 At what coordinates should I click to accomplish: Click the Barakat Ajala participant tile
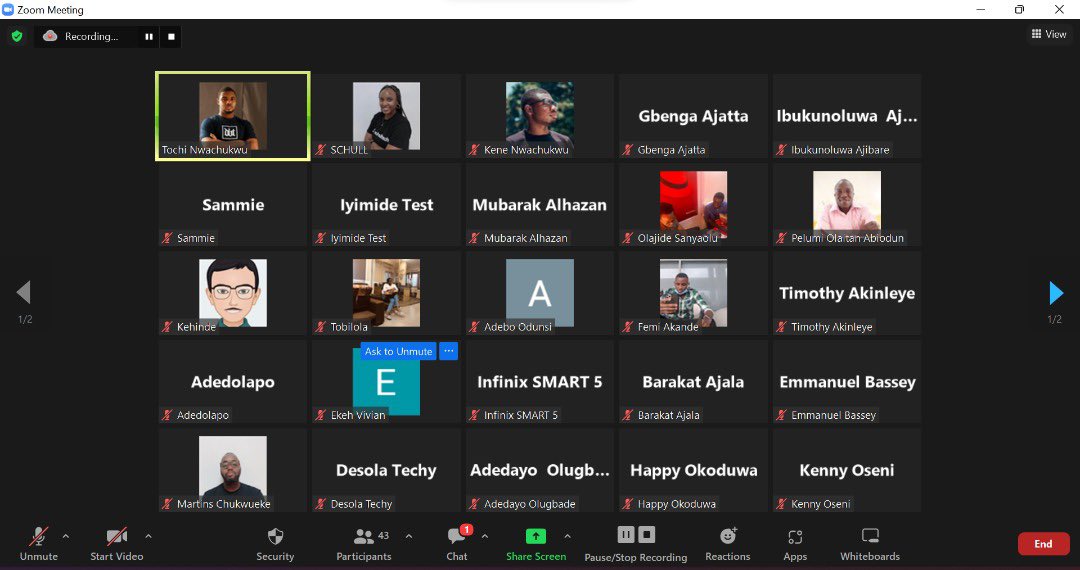[694, 381]
